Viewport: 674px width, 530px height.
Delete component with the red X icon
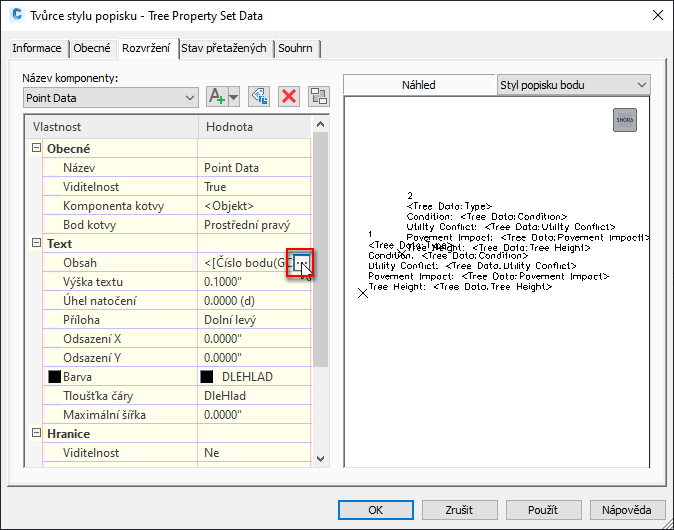(289, 96)
